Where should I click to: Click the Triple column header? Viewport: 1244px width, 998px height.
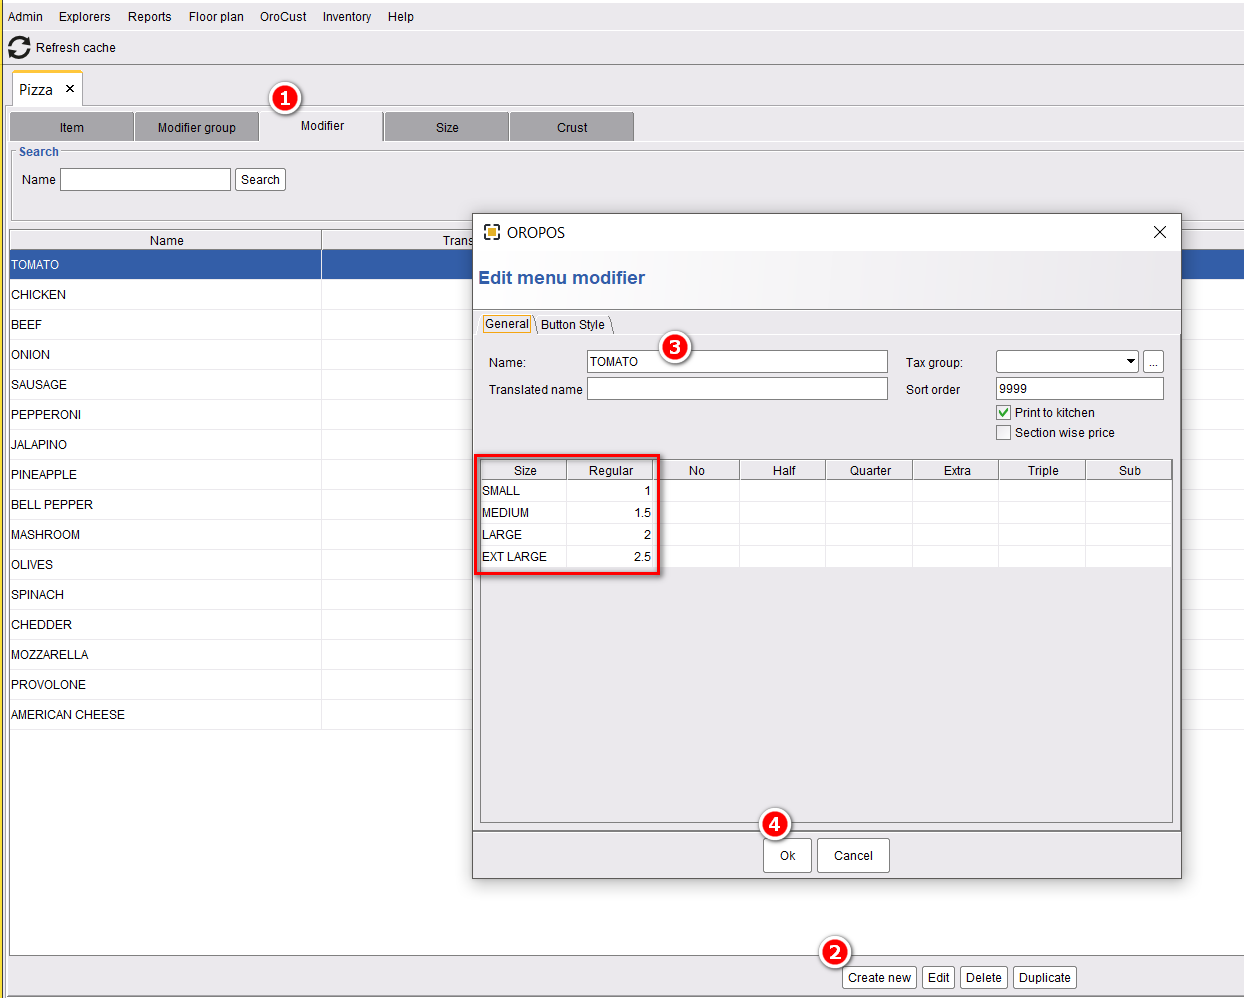tap(1043, 470)
